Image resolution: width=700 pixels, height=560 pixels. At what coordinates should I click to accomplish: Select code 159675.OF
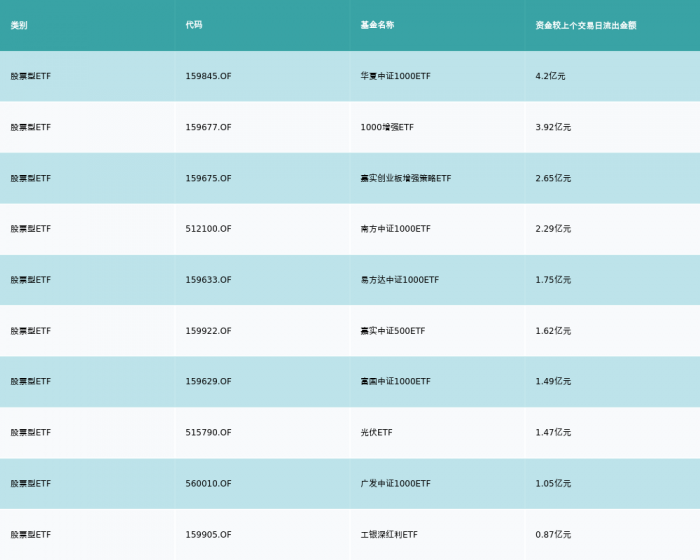pos(208,178)
